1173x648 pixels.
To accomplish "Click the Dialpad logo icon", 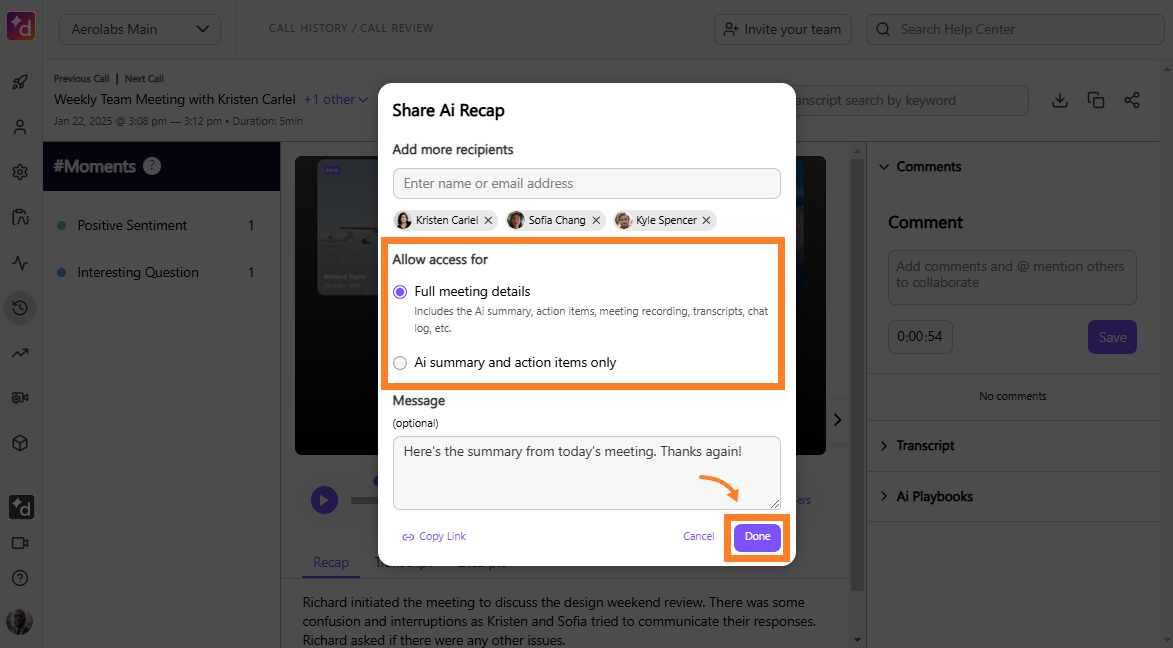I will 21,26.
